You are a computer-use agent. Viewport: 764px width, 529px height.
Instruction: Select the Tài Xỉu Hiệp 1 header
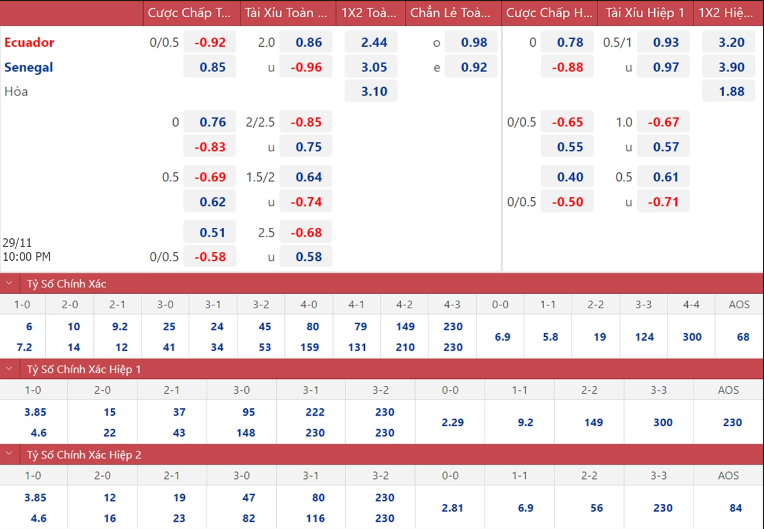[x=645, y=13]
